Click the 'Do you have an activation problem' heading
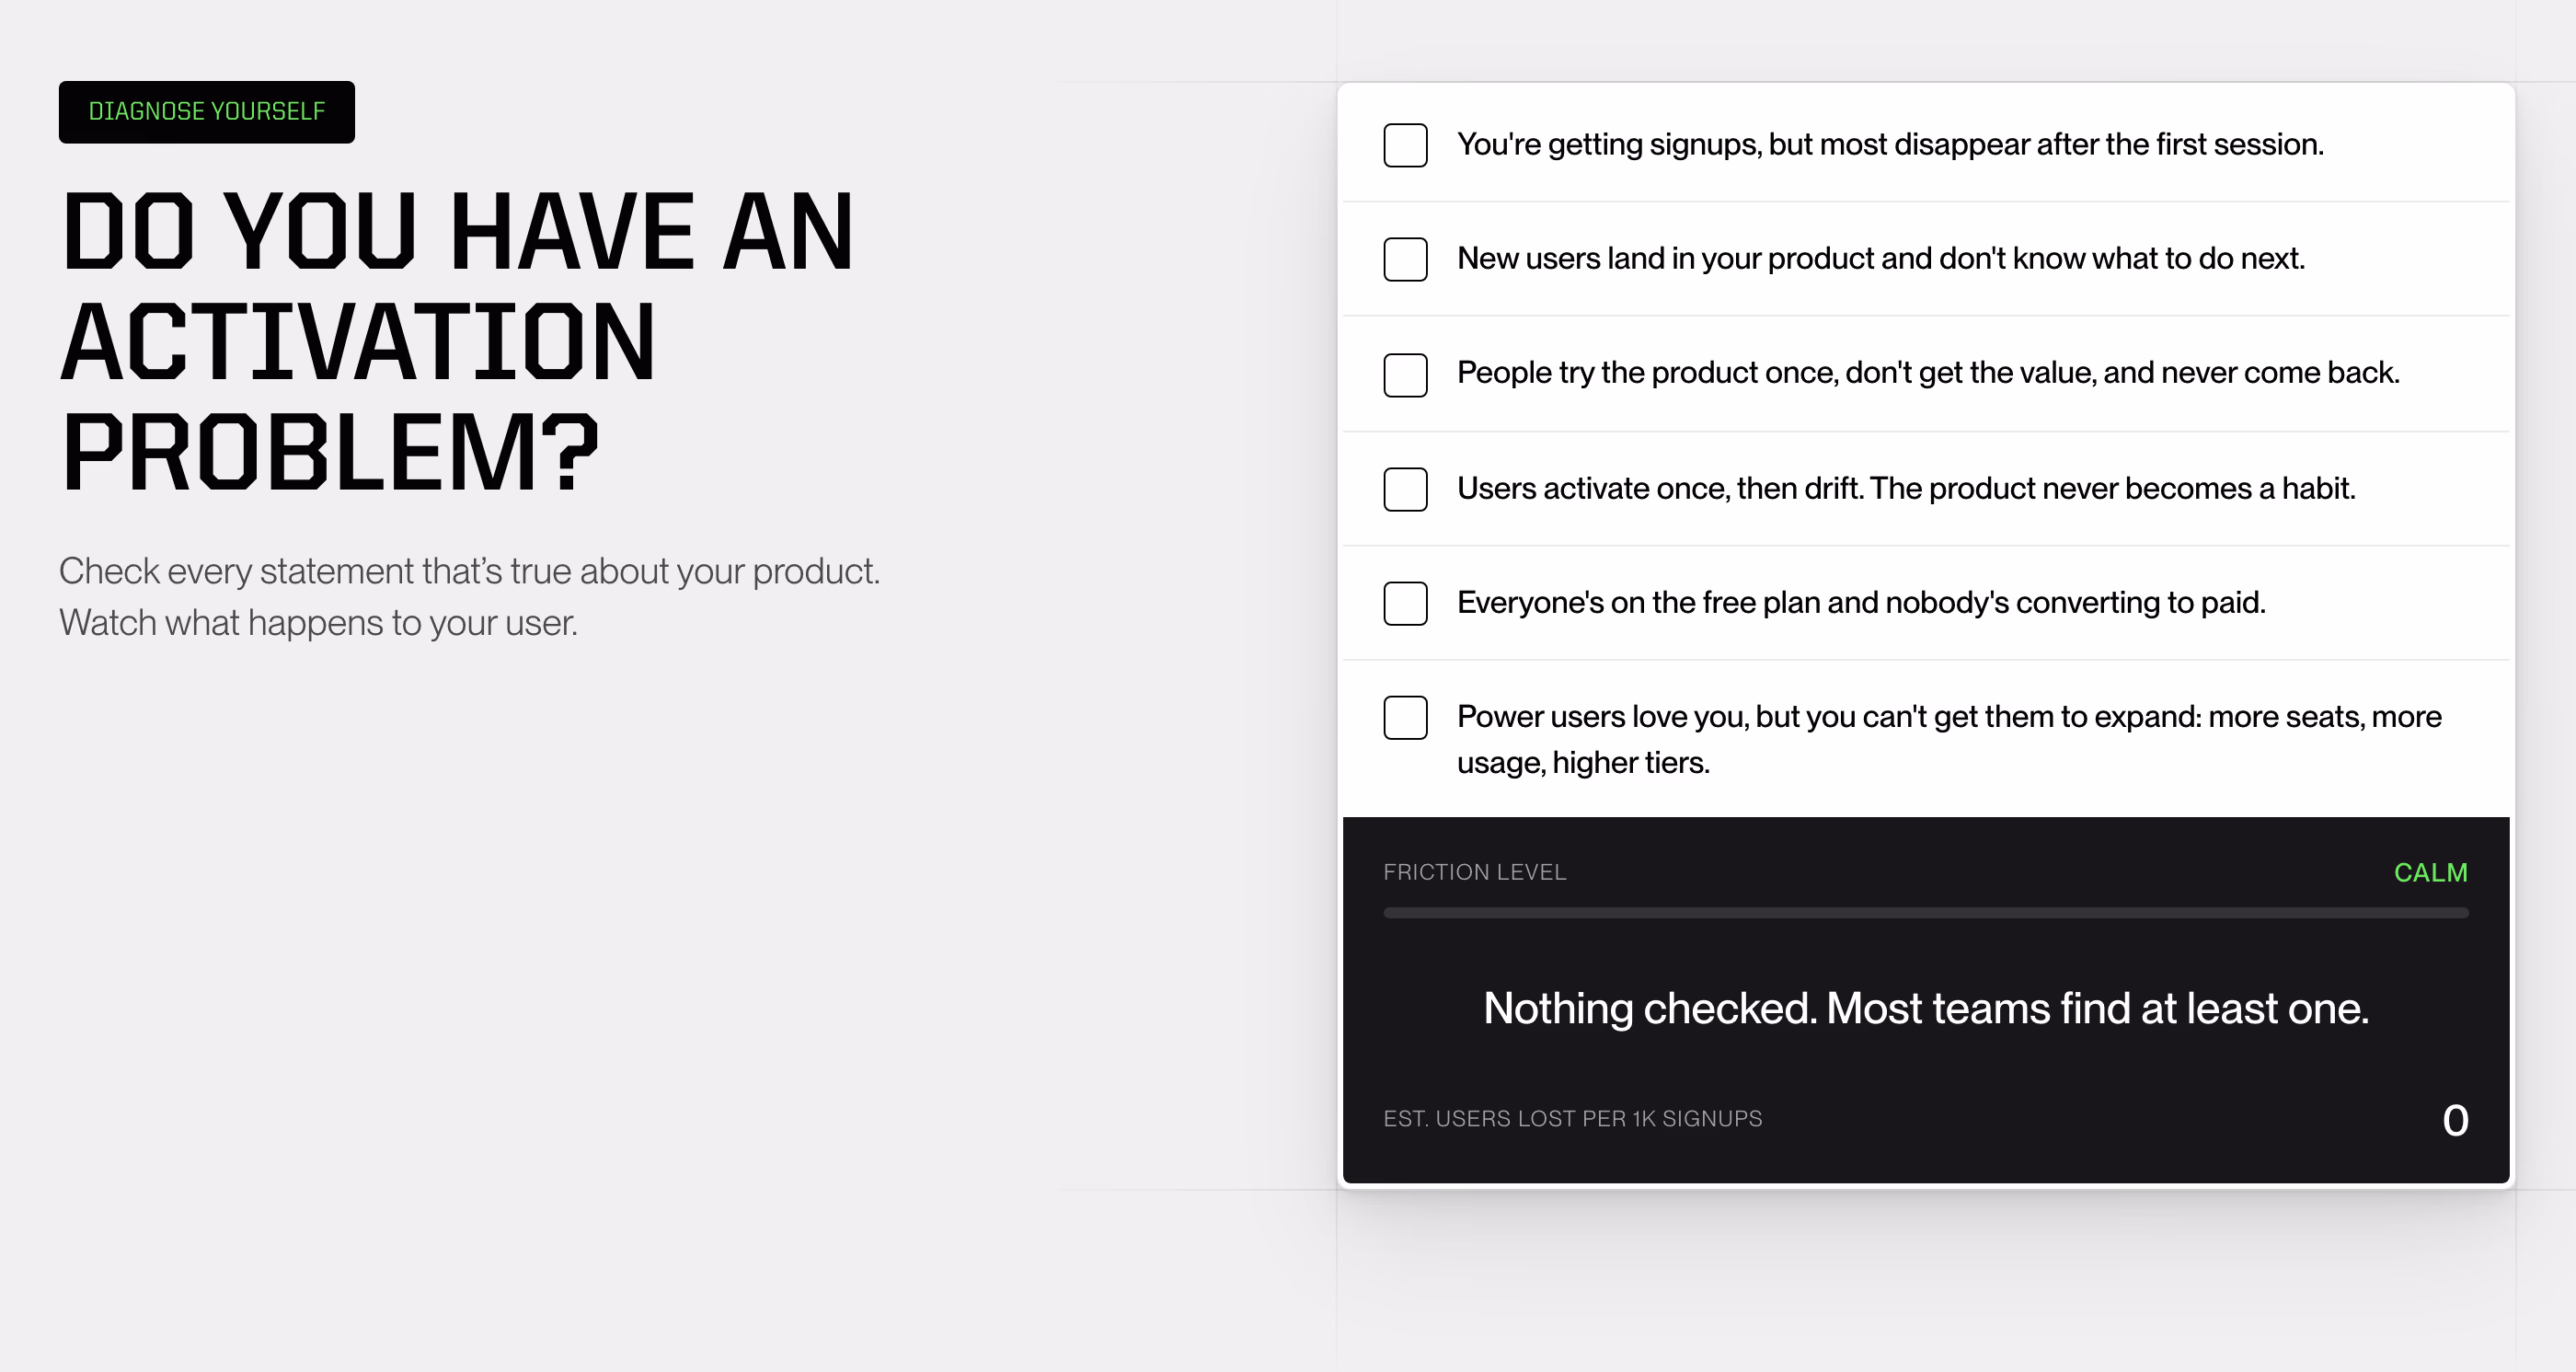 [x=458, y=341]
